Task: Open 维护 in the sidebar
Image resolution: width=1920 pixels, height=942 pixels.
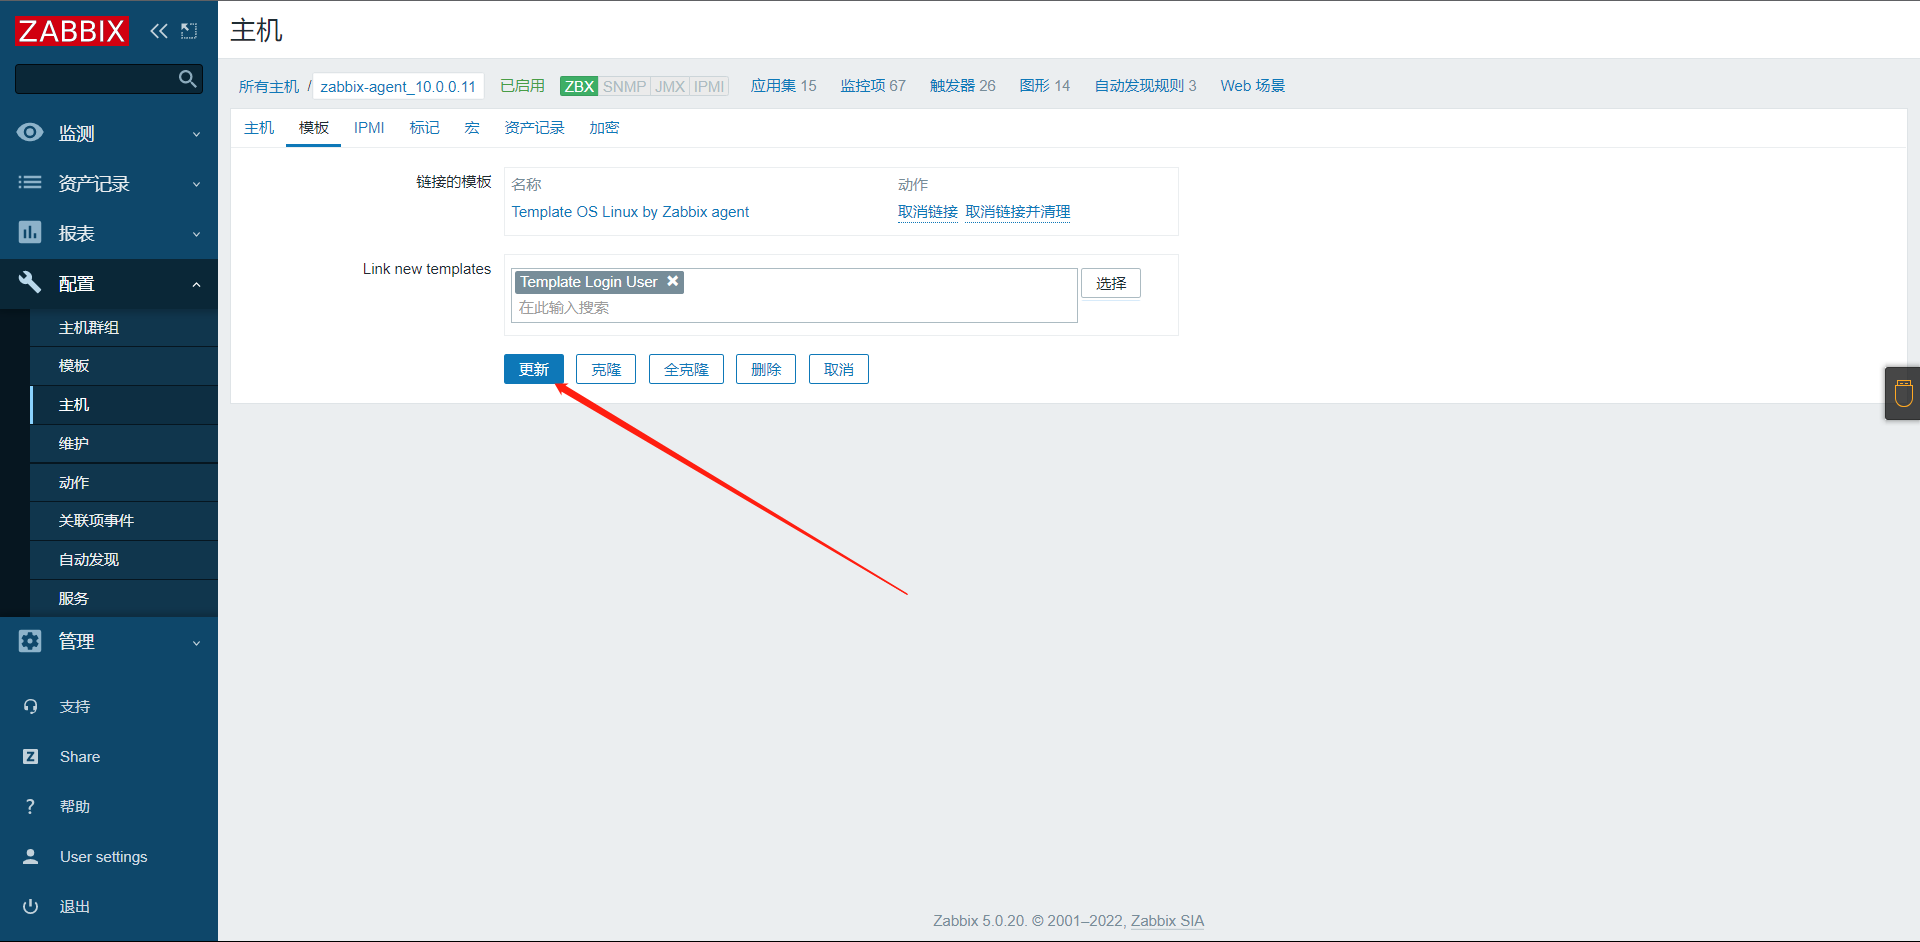Action: click(124, 443)
